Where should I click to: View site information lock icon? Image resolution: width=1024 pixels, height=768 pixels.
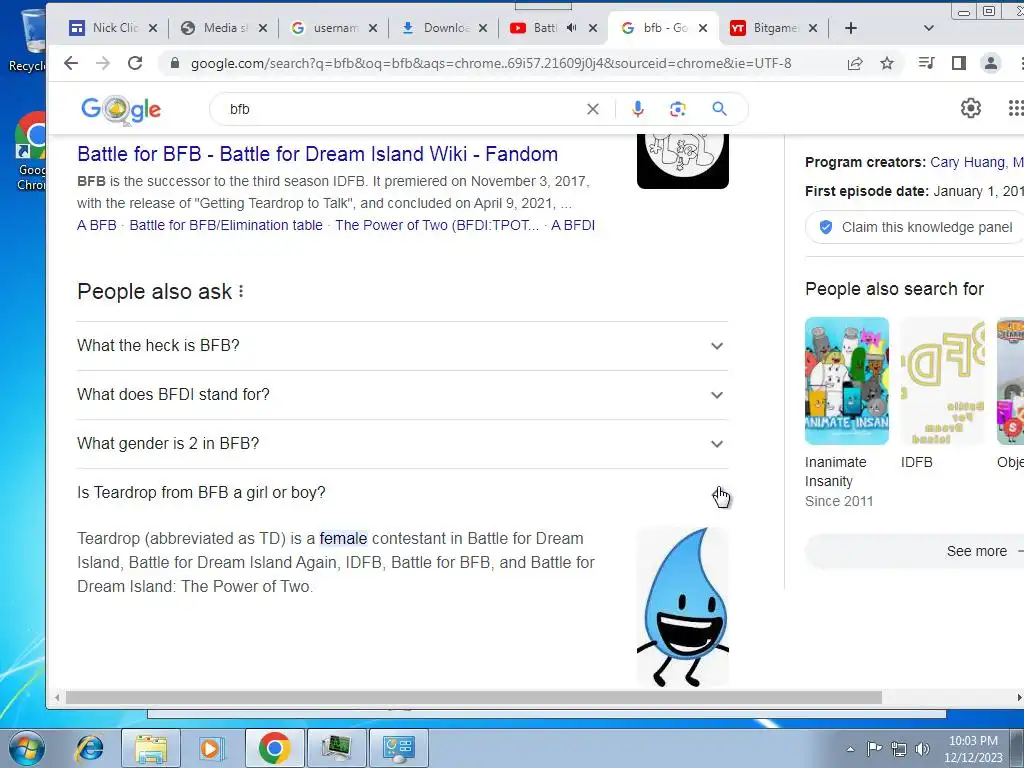174,63
